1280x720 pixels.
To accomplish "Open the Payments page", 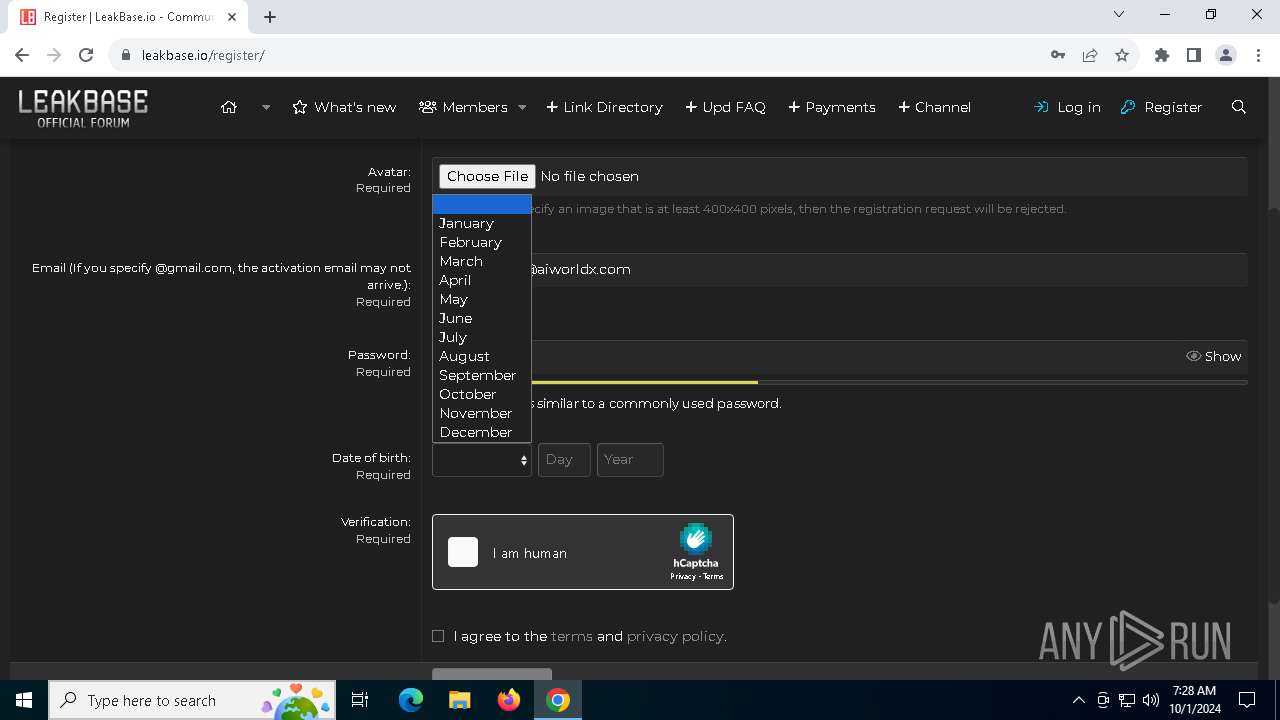I will pyautogui.click(x=832, y=107).
